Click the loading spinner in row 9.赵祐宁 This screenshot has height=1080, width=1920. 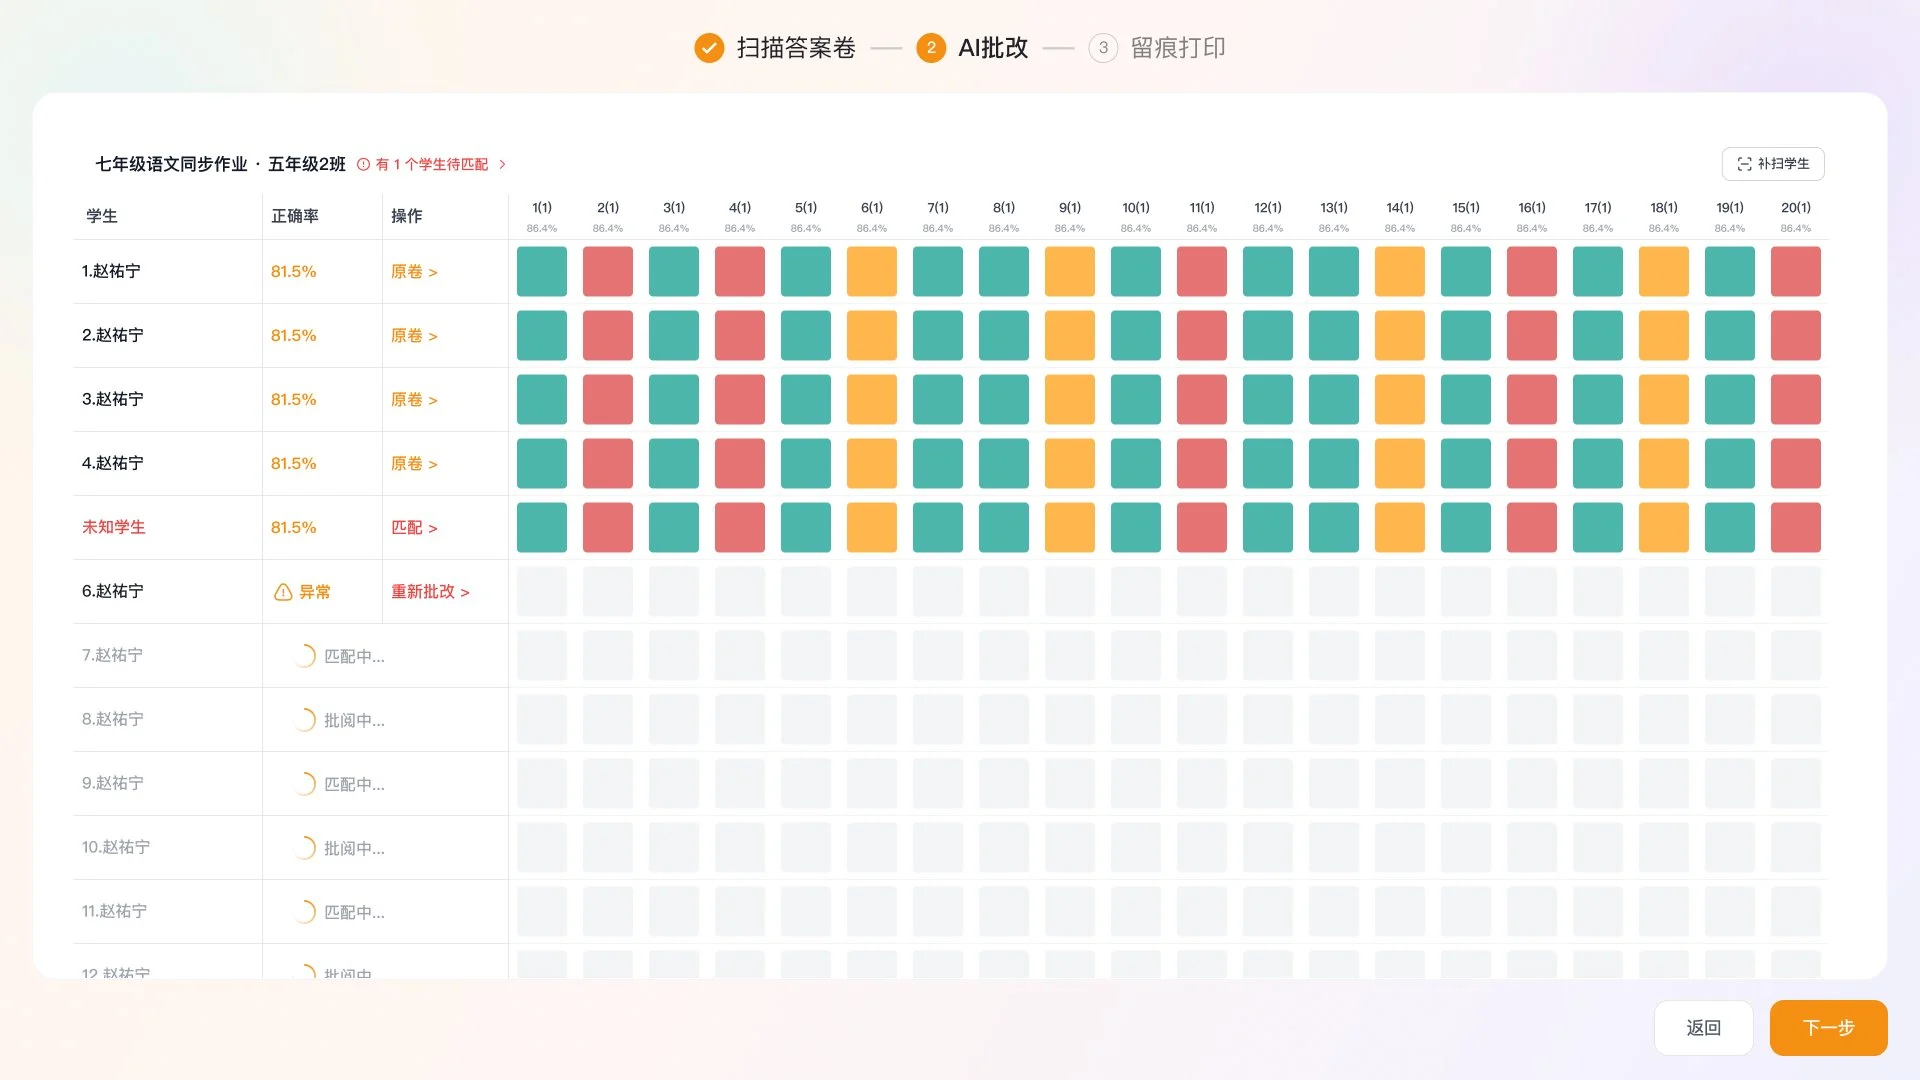pyautogui.click(x=303, y=784)
